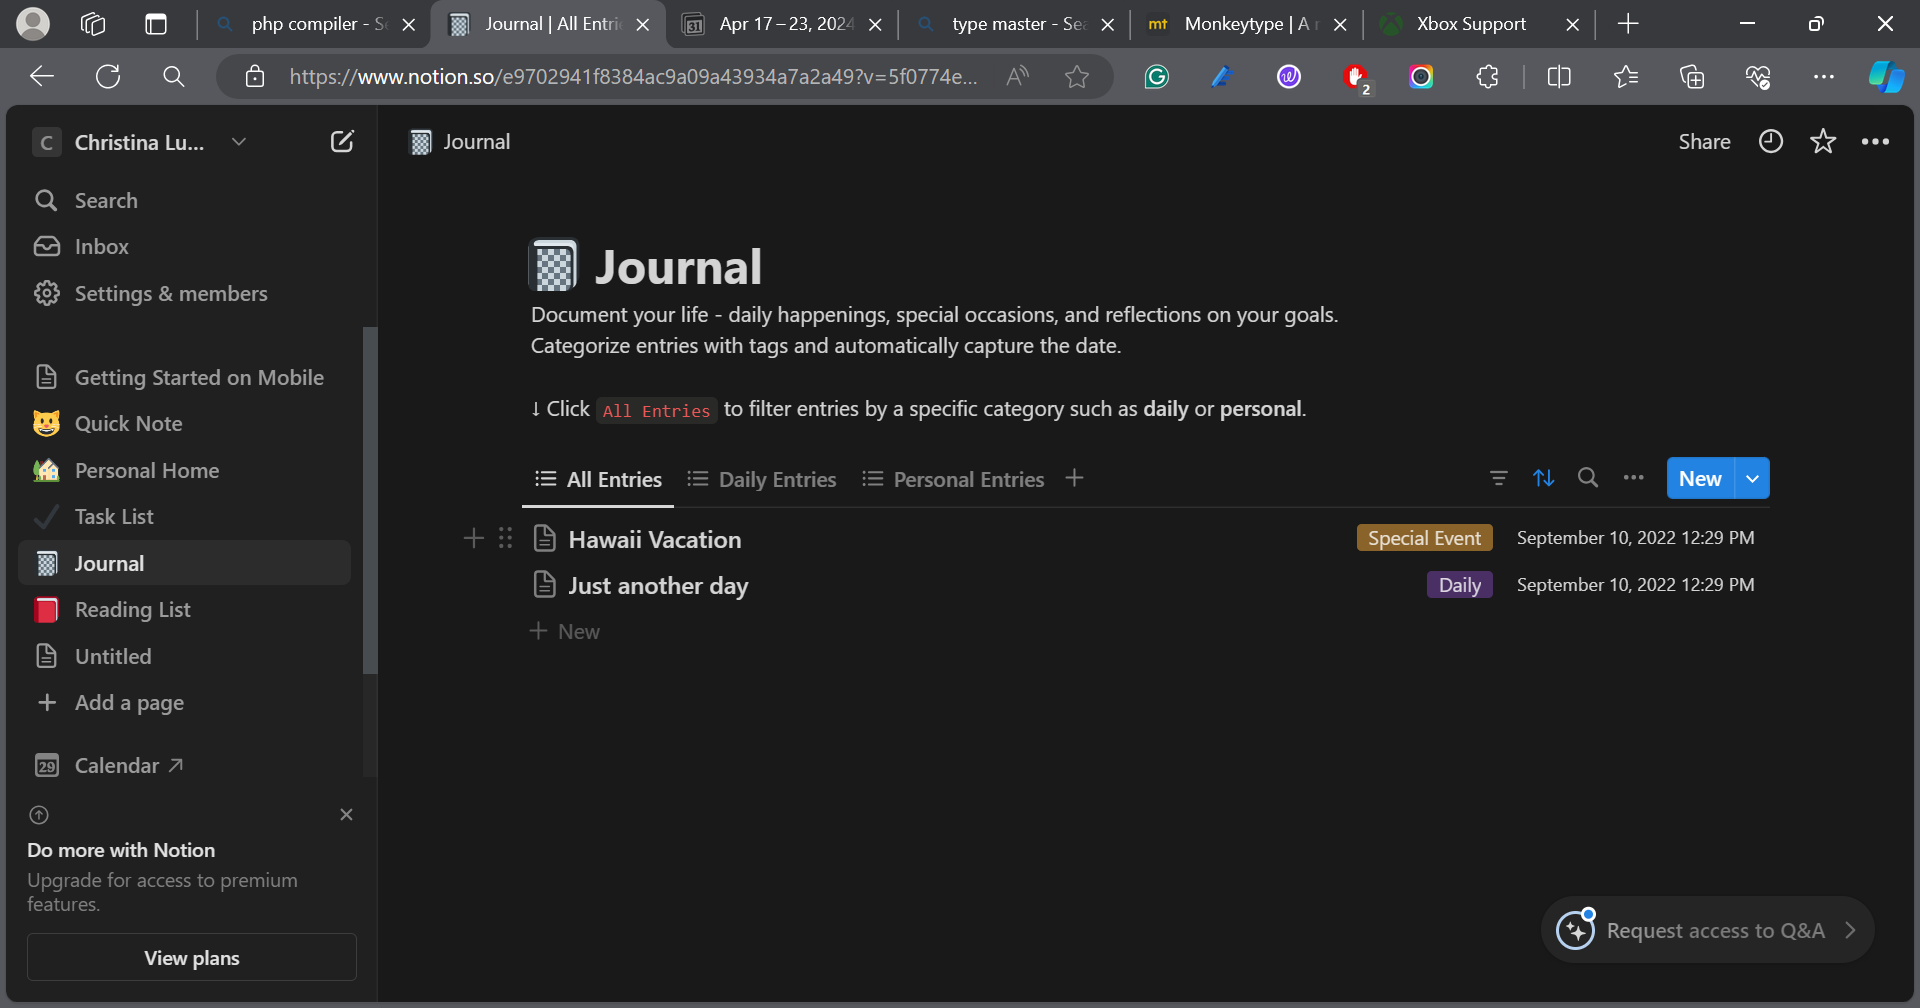
Task: Toggle browser split screen view
Action: click(x=1558, y=77)
